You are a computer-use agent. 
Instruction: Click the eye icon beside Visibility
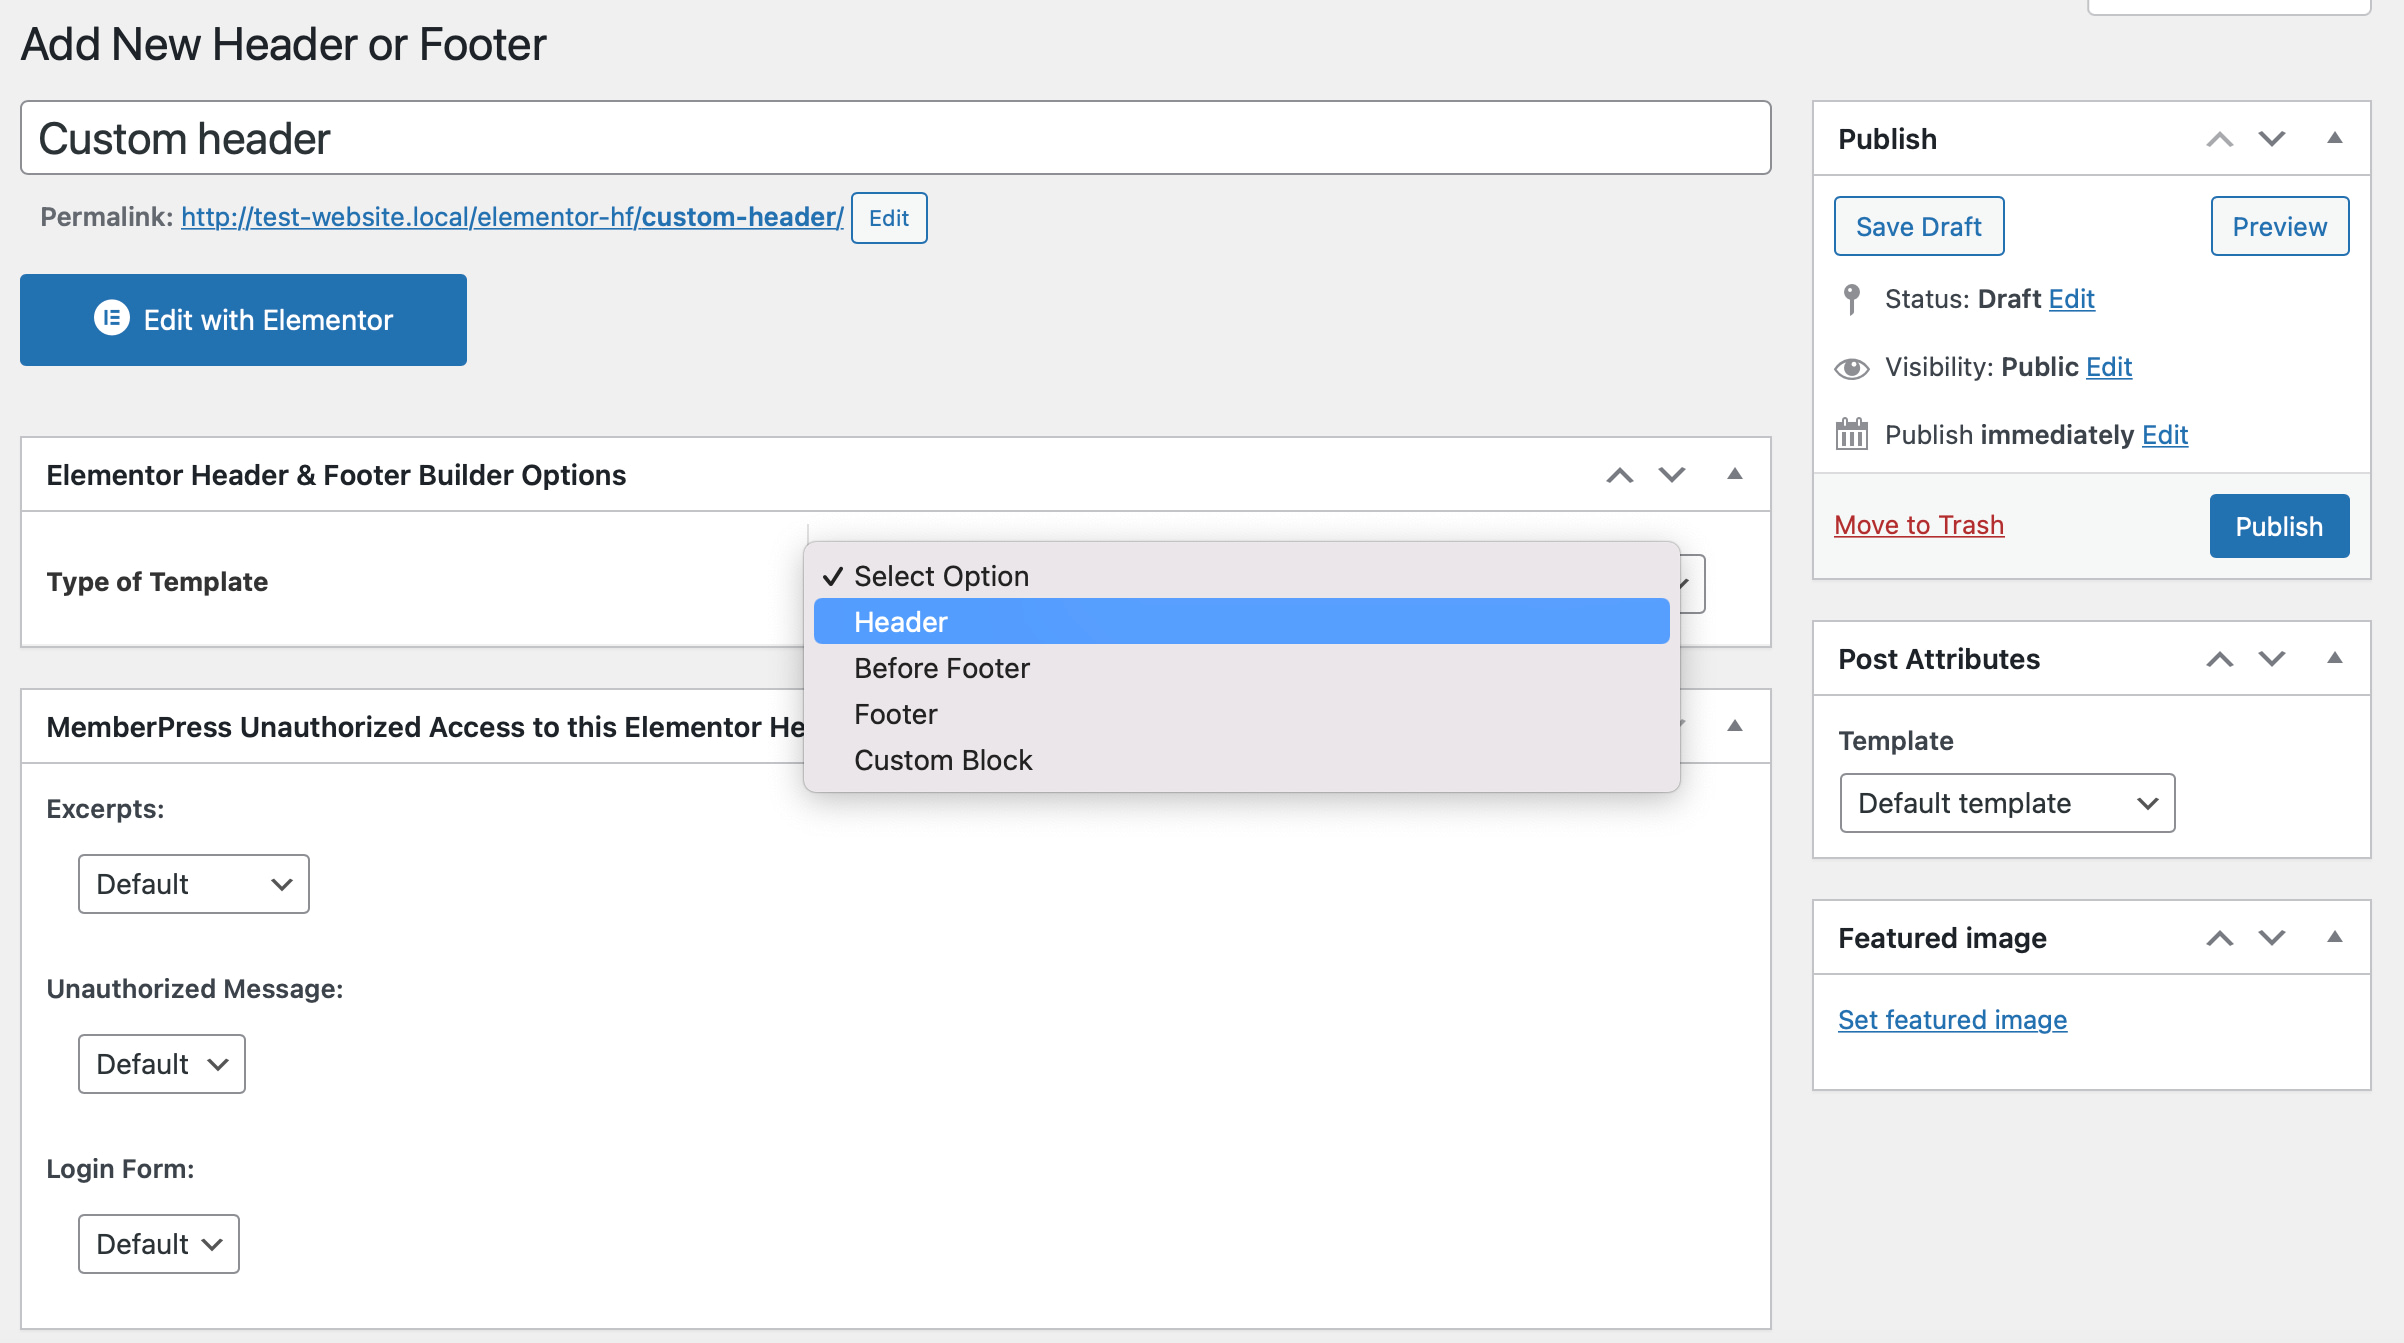(1852, 367)
